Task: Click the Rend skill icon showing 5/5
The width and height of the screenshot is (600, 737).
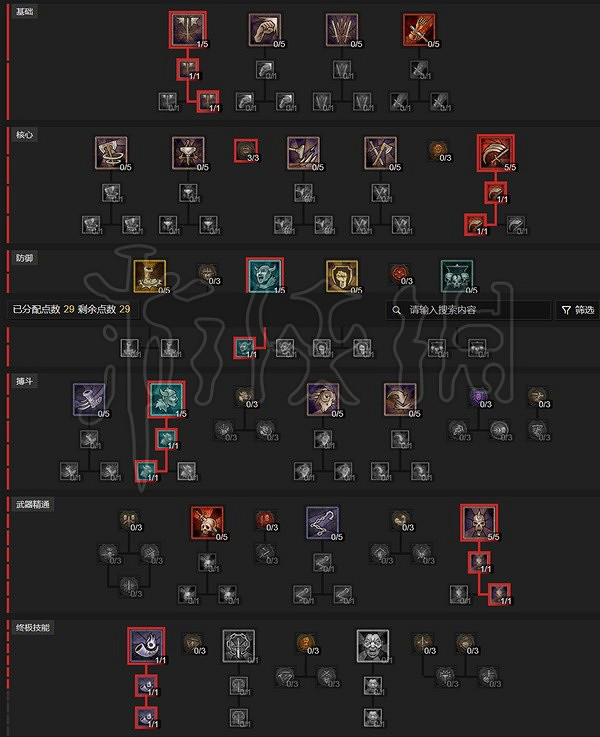Action: pyautogui.click(x=496, y=153)
